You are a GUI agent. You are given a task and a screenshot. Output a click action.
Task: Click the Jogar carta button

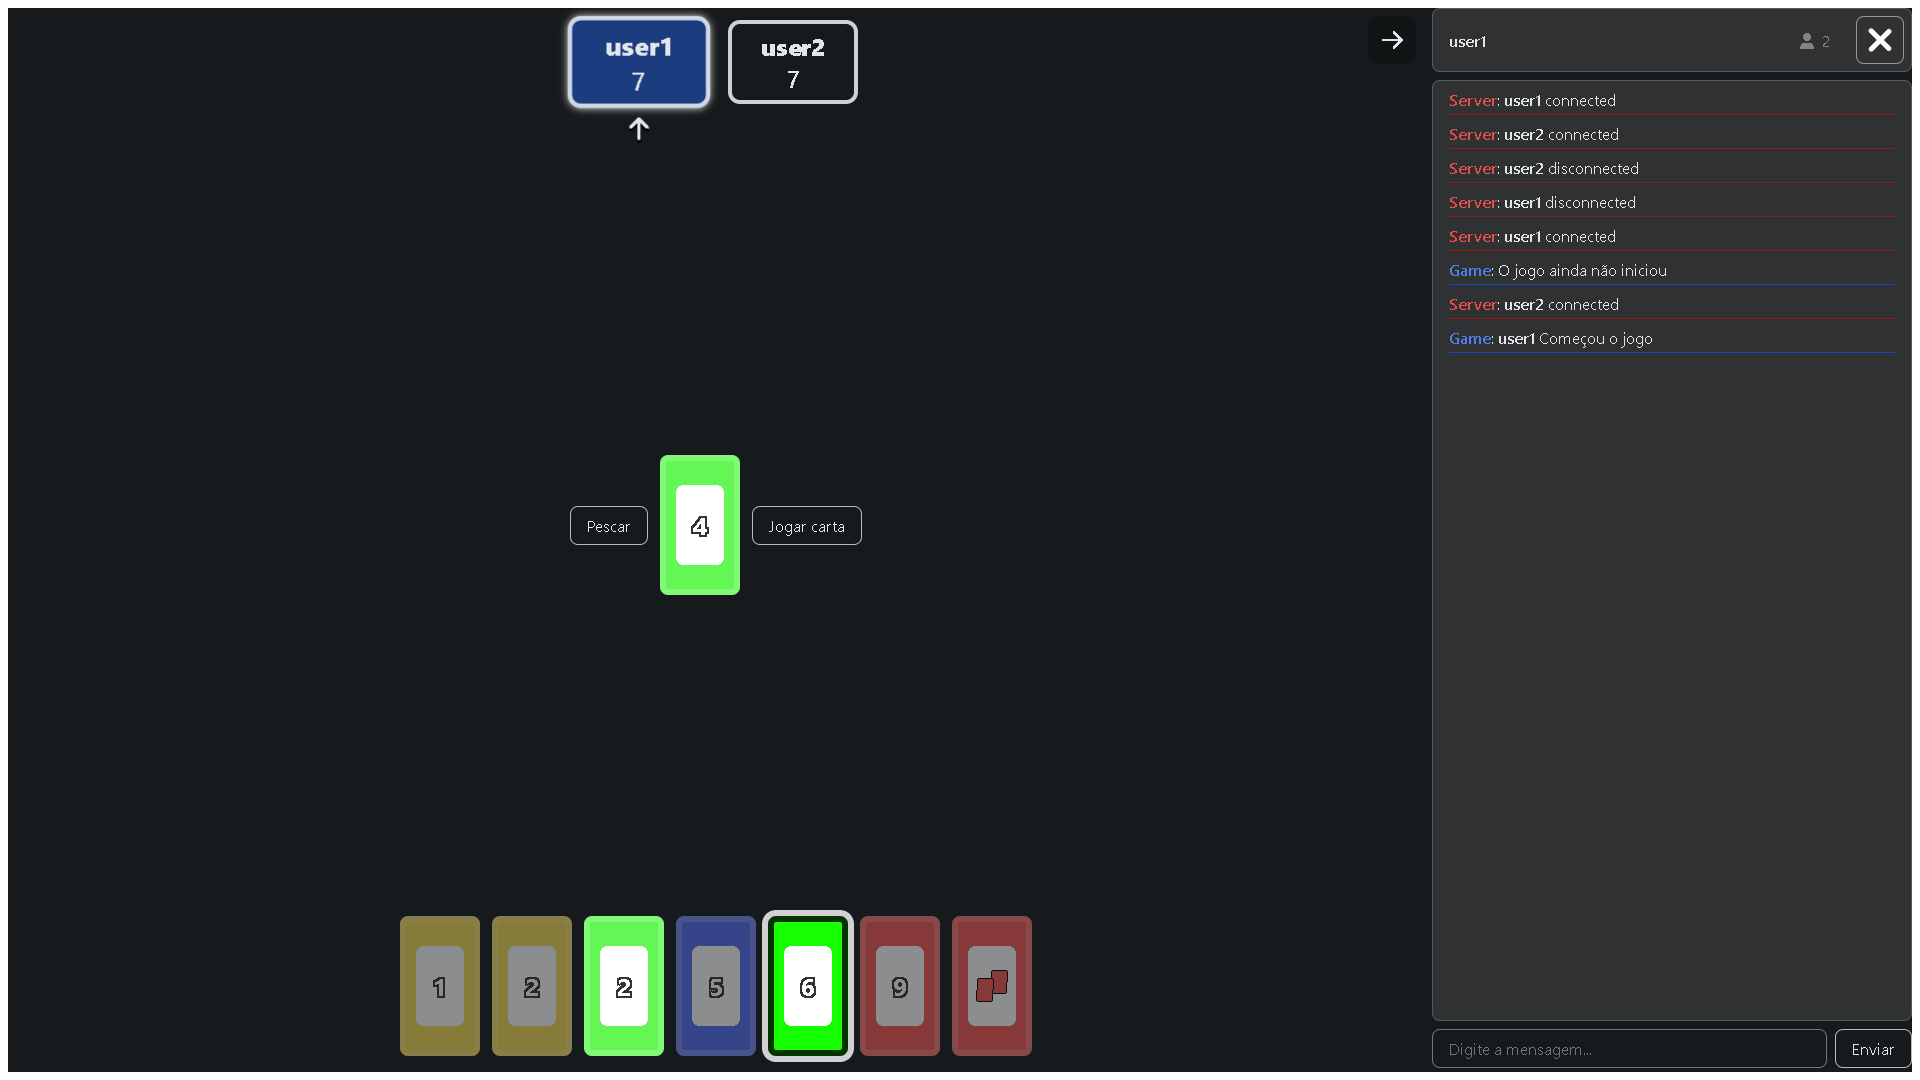[807, 526]
